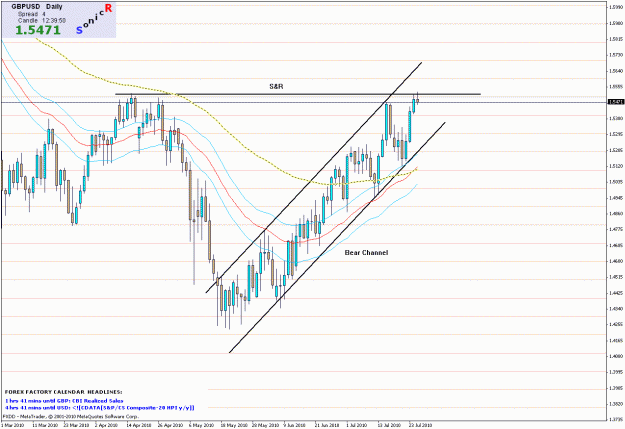Click the 21 Jun 2010 date label
This screenshot has width=625, height=429.
(x=327, y=425)
